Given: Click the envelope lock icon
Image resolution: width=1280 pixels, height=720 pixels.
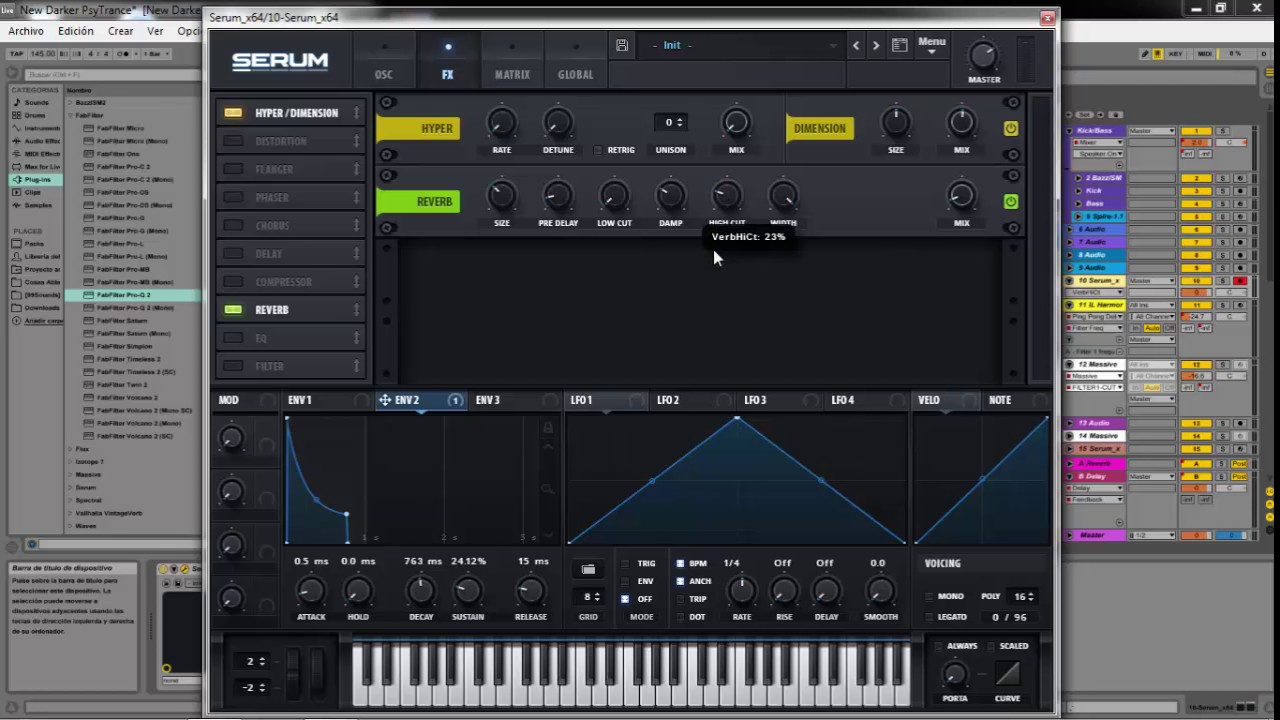Looking at the screenshot, I should (547, 428).
